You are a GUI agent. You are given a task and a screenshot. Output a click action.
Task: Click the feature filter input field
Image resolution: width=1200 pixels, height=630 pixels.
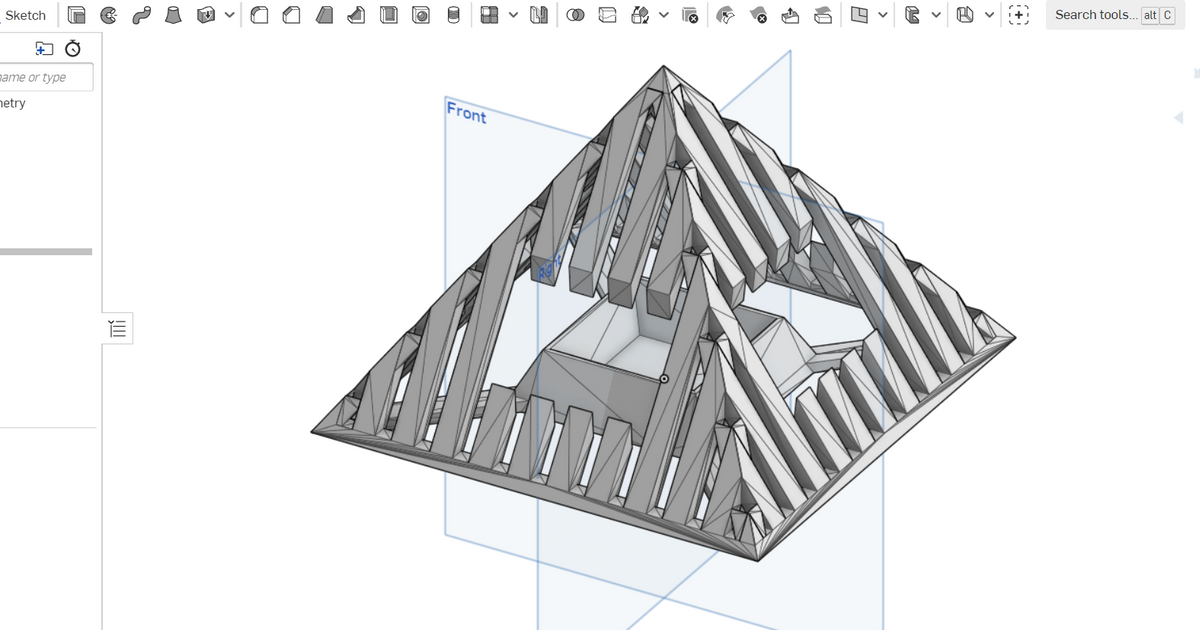45,76
